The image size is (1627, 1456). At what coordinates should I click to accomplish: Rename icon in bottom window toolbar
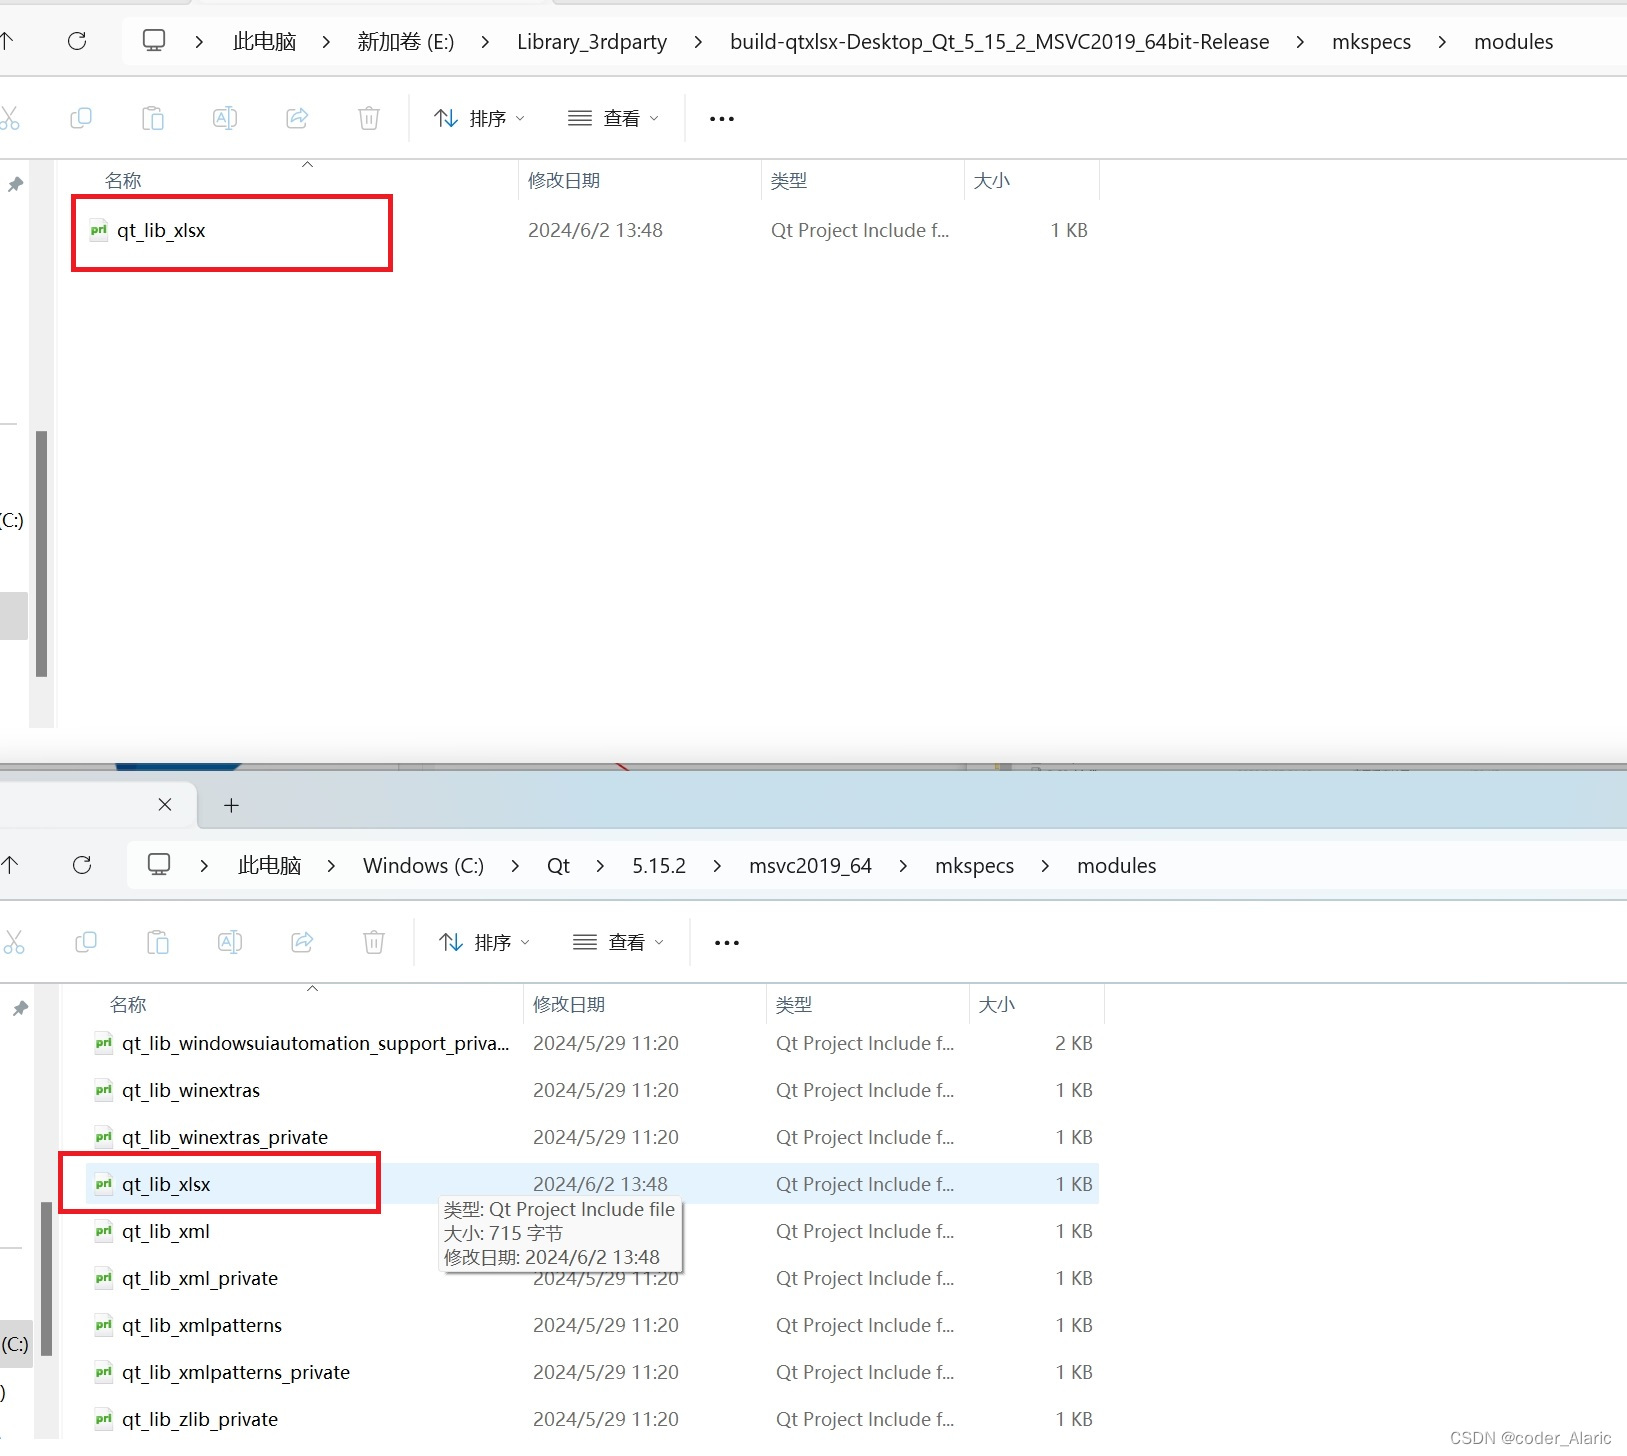(230, 942)
